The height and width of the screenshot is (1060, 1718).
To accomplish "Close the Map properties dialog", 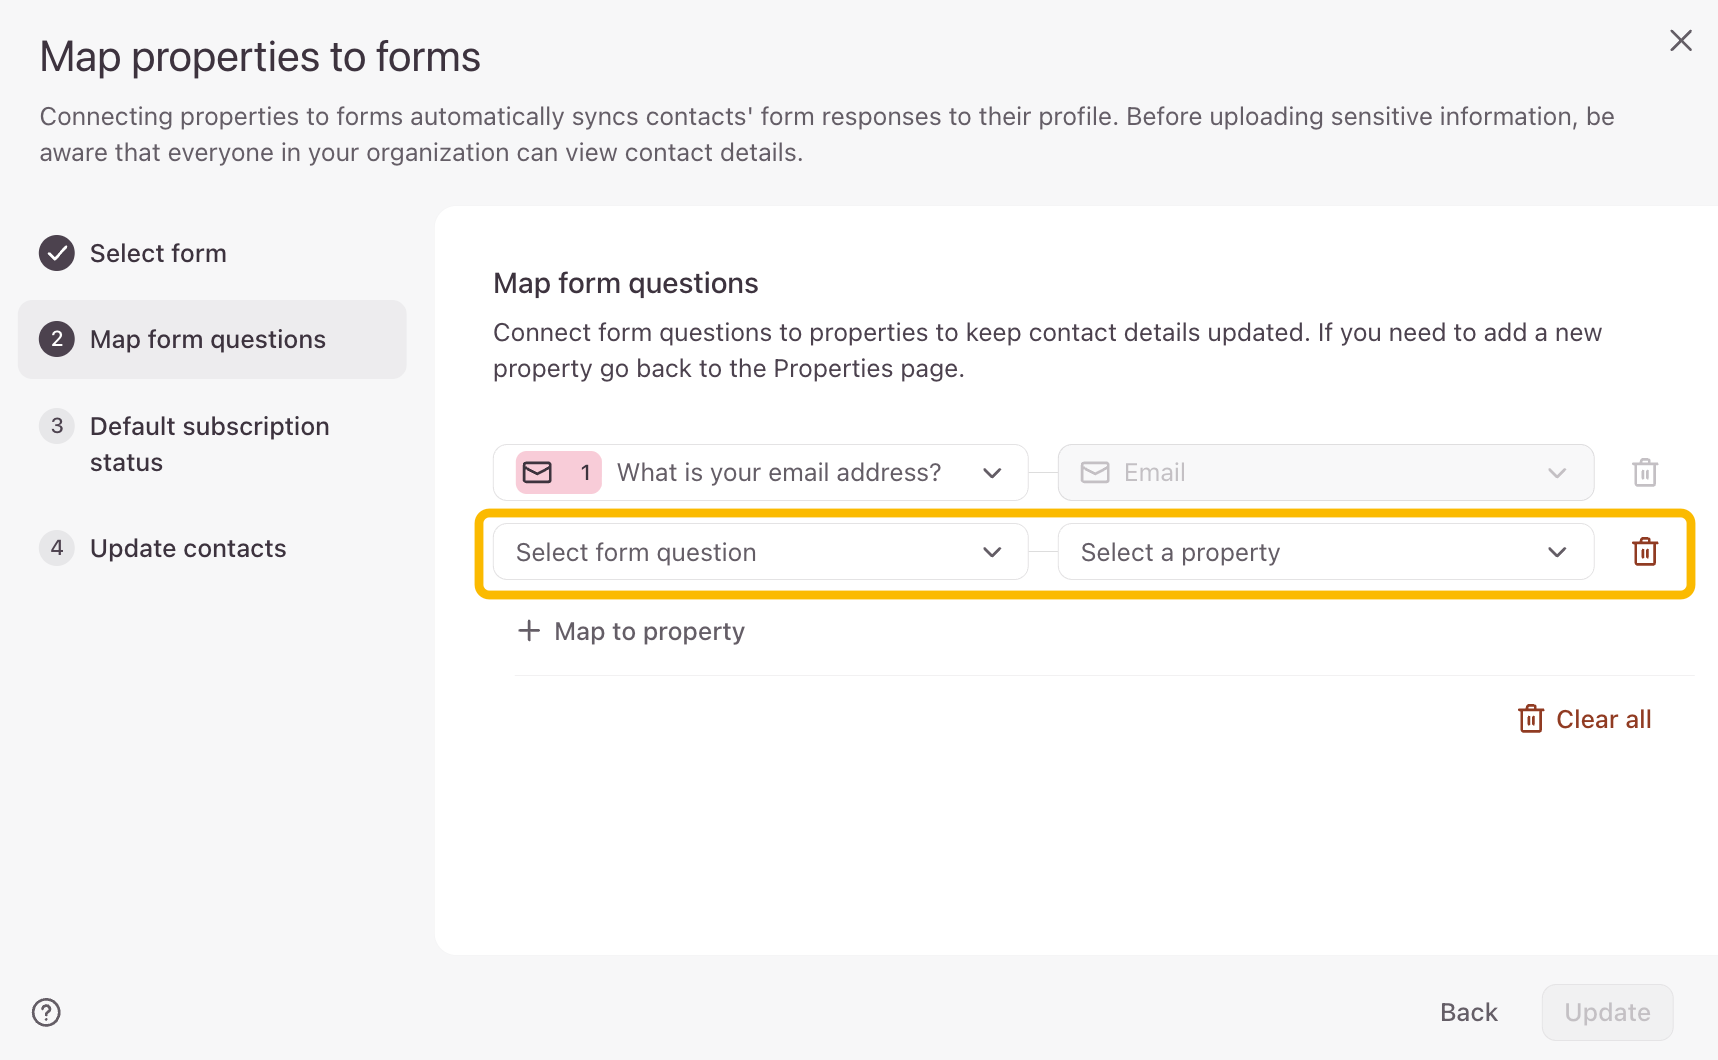I will coord(1681,40).
